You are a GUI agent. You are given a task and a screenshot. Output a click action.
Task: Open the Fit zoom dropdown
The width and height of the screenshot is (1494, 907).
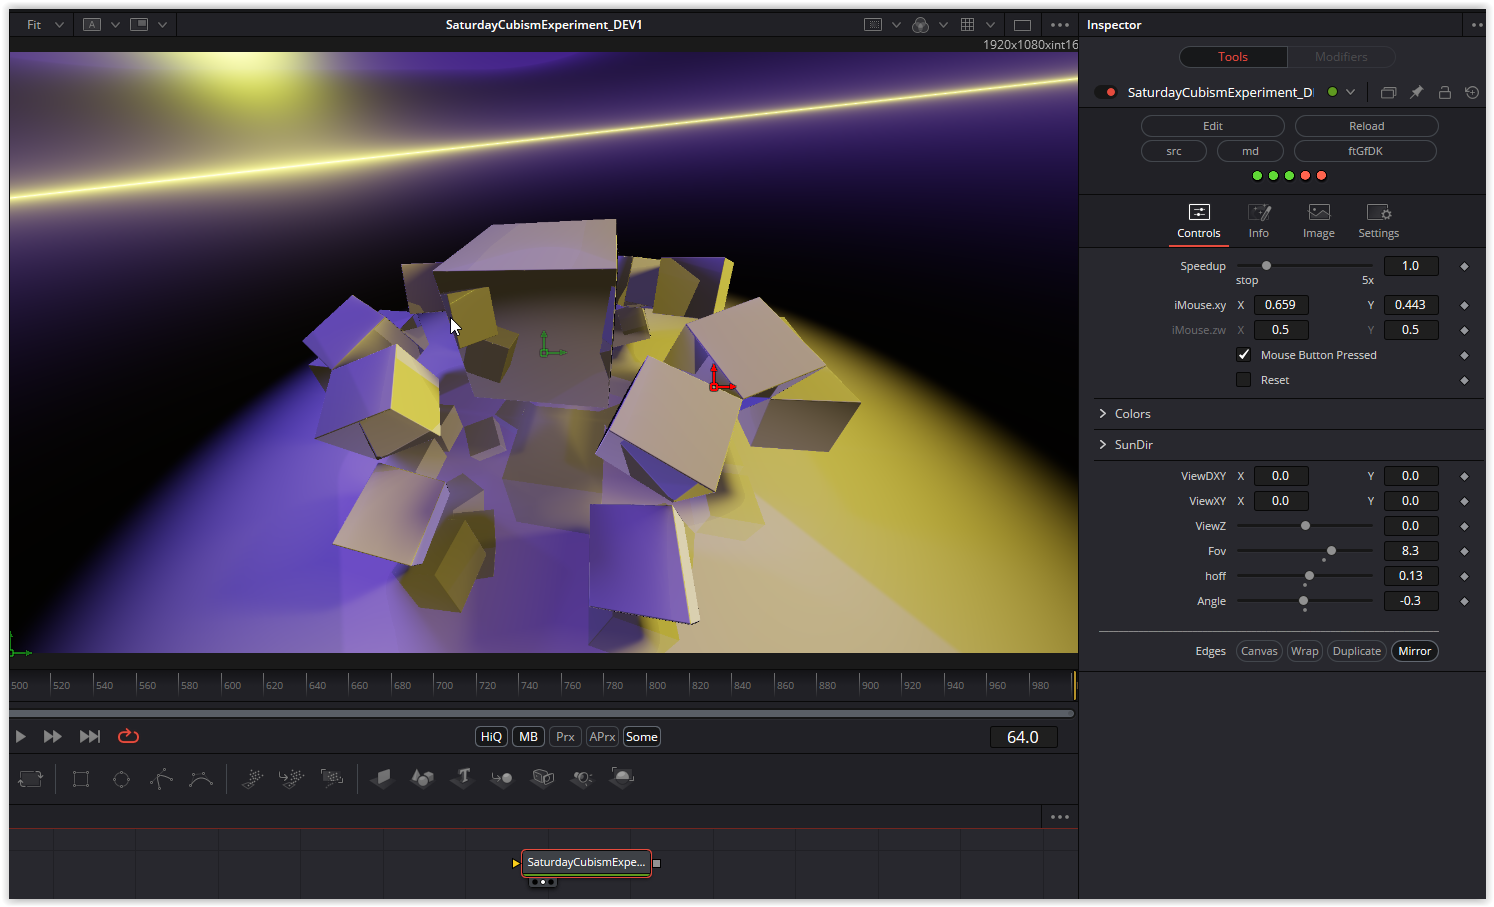45,25
